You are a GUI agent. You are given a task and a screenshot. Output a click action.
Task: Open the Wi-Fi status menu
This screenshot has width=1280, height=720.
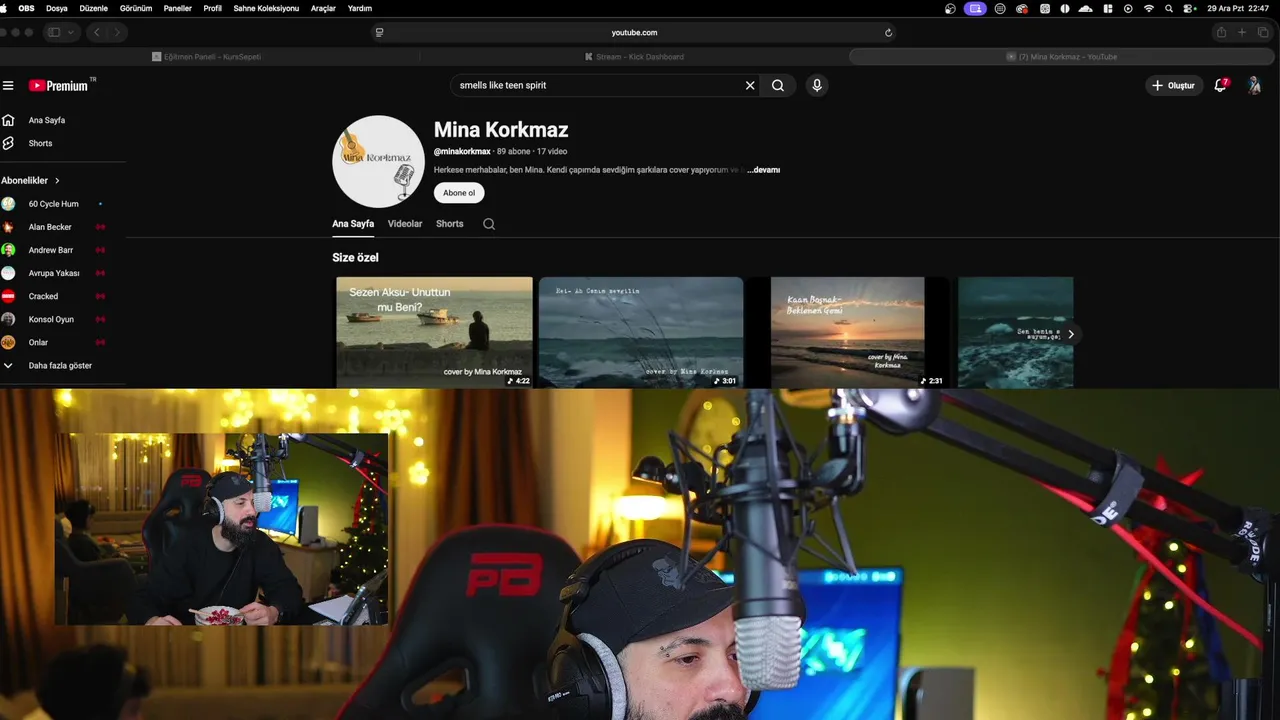[x=1149, y=8]
